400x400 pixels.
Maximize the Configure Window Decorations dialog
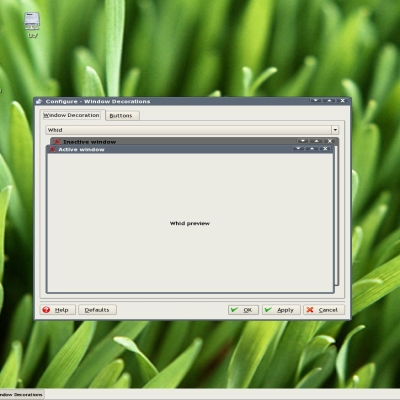tap(329, 101)
